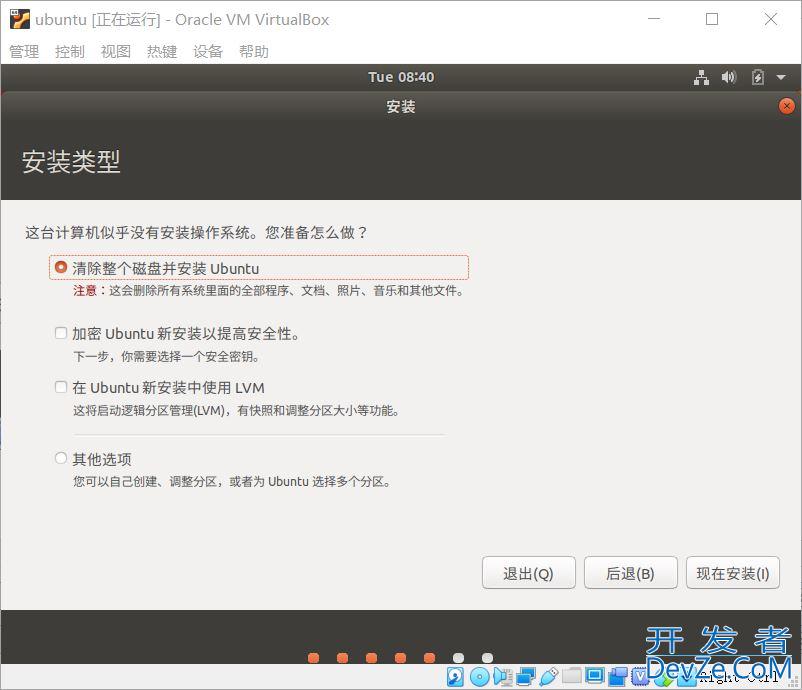Click the text 下一步，你需要选择一个安全密钥。
This screenshot has height=690, width=802.
pyautogui.click(x=168, y=357)
